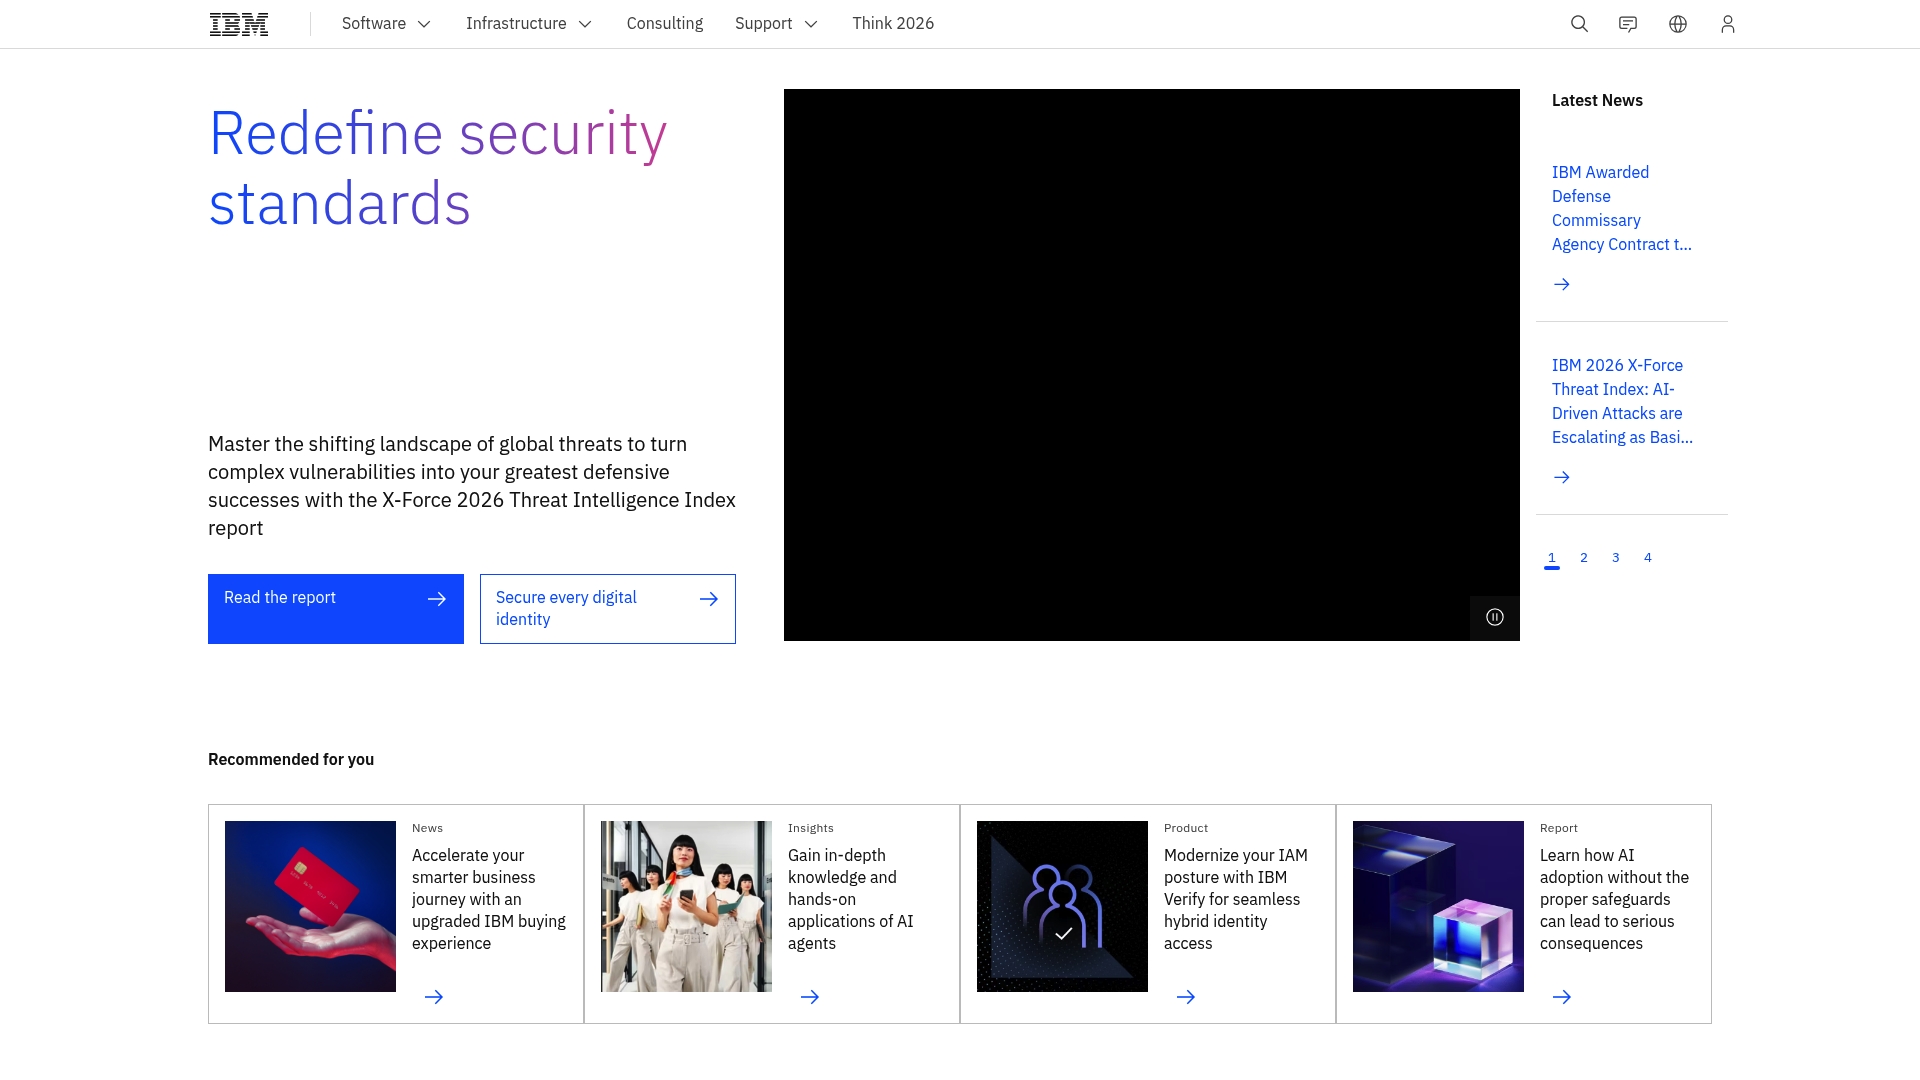Select news page 4

click(1648, 558)
